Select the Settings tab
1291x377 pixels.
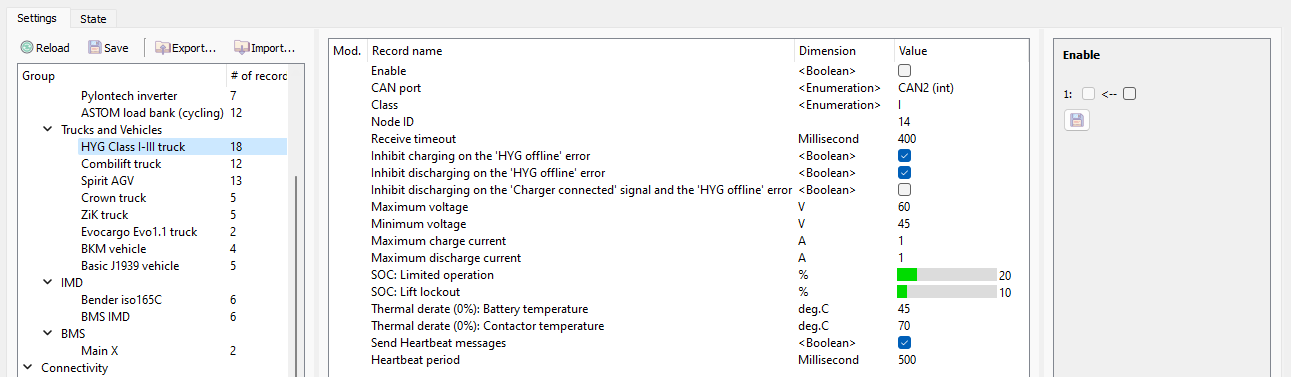36,17
